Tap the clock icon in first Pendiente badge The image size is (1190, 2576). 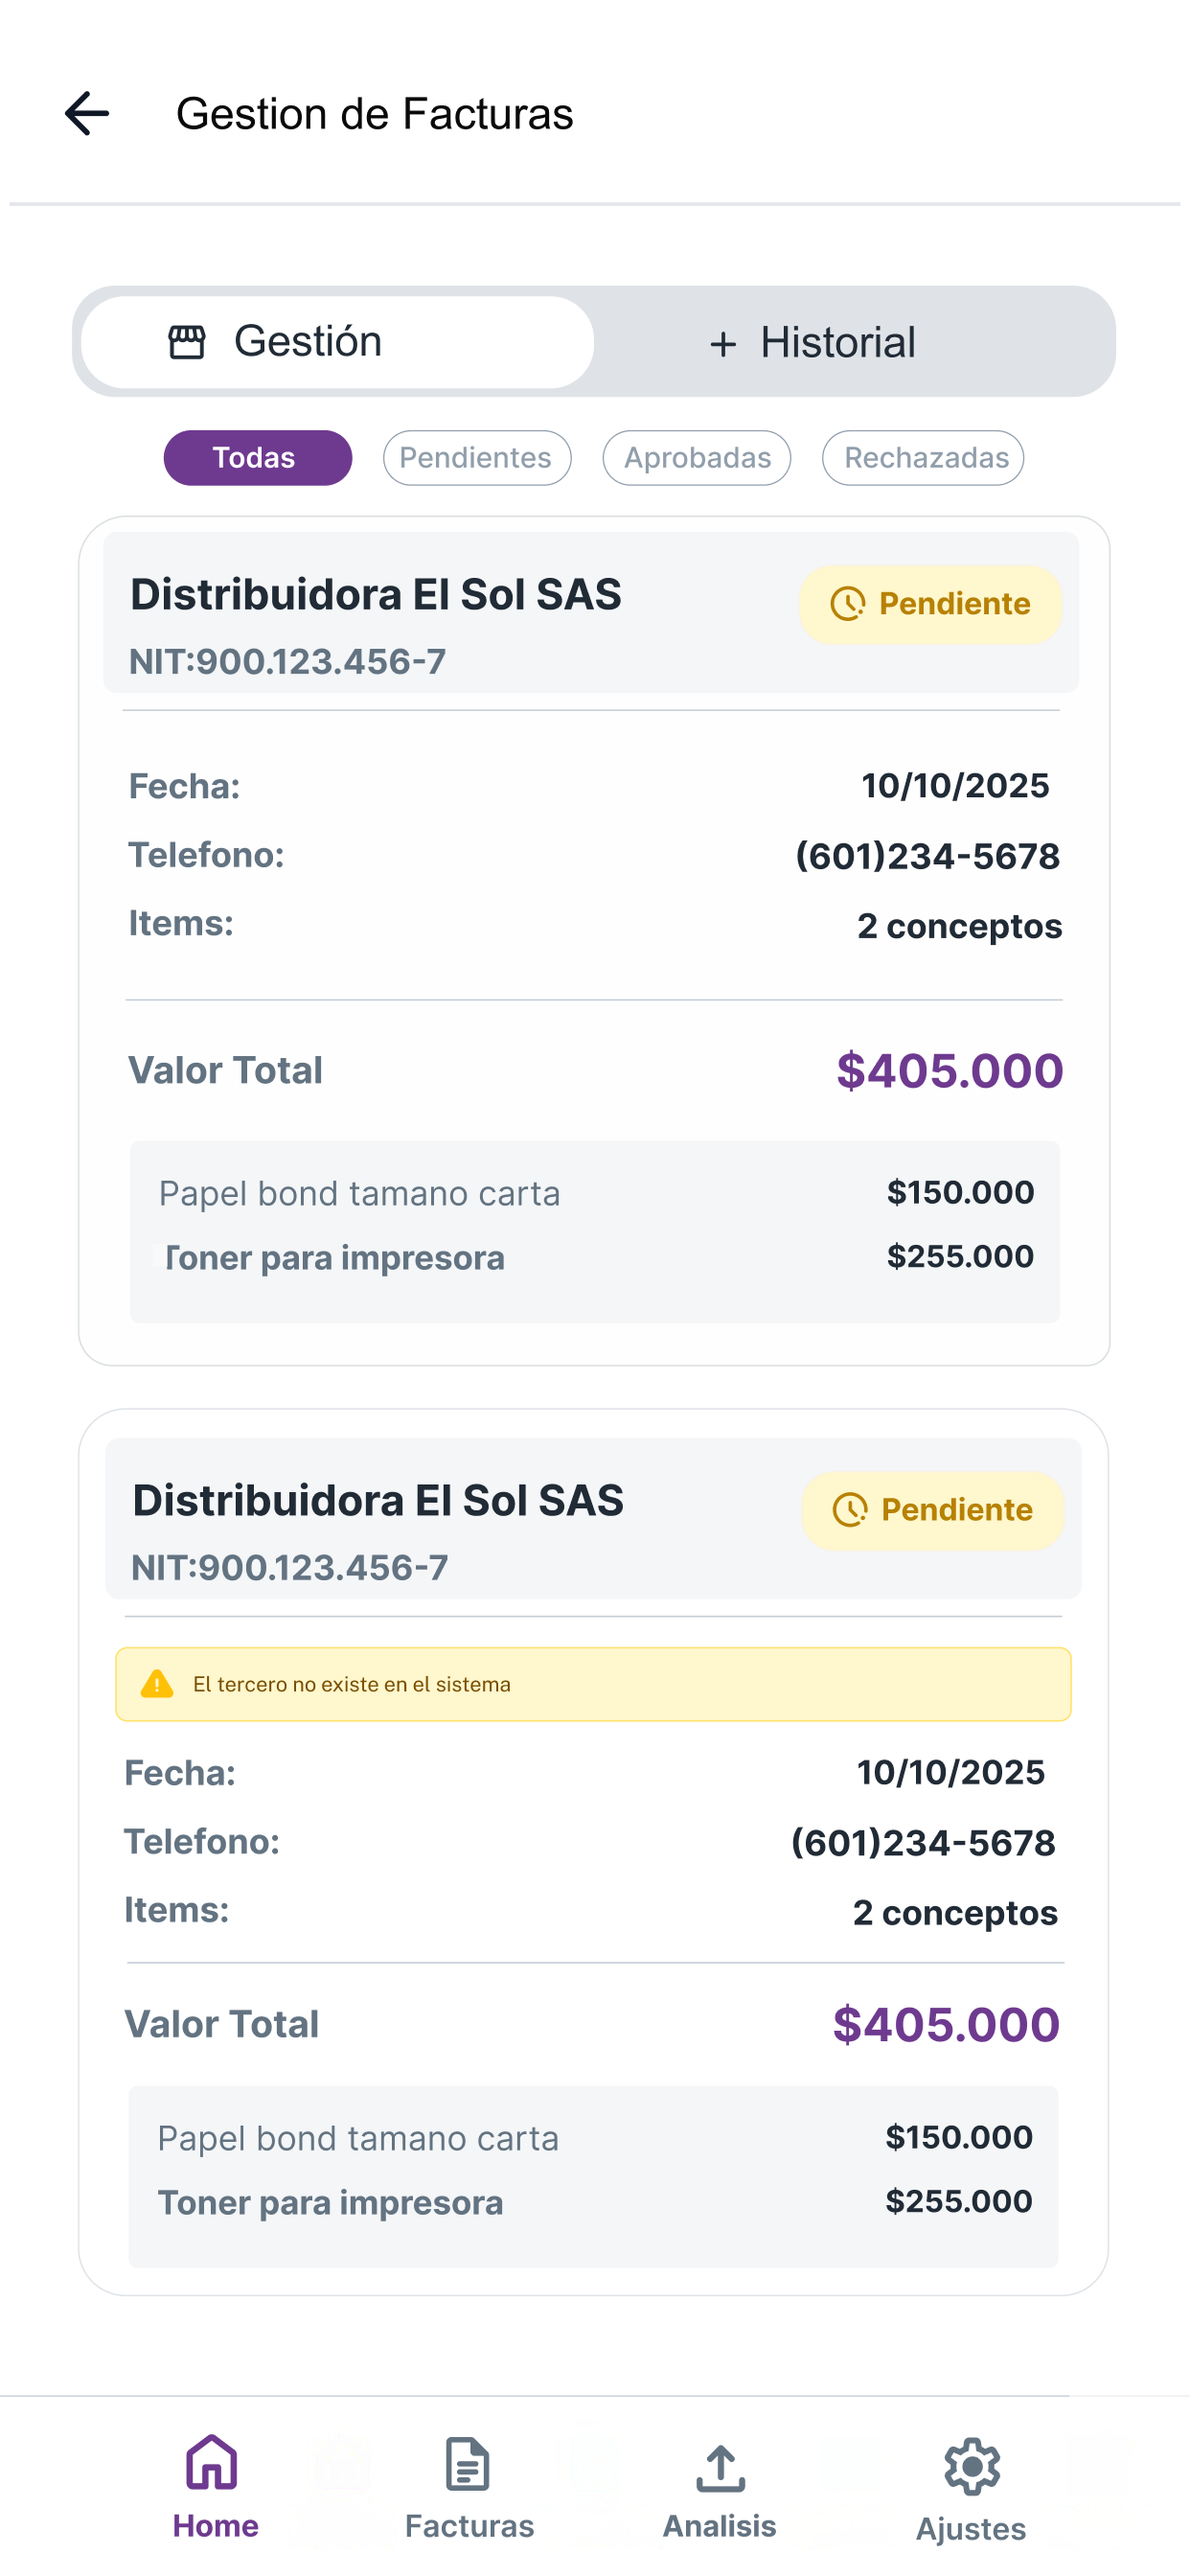click(847, 604)
